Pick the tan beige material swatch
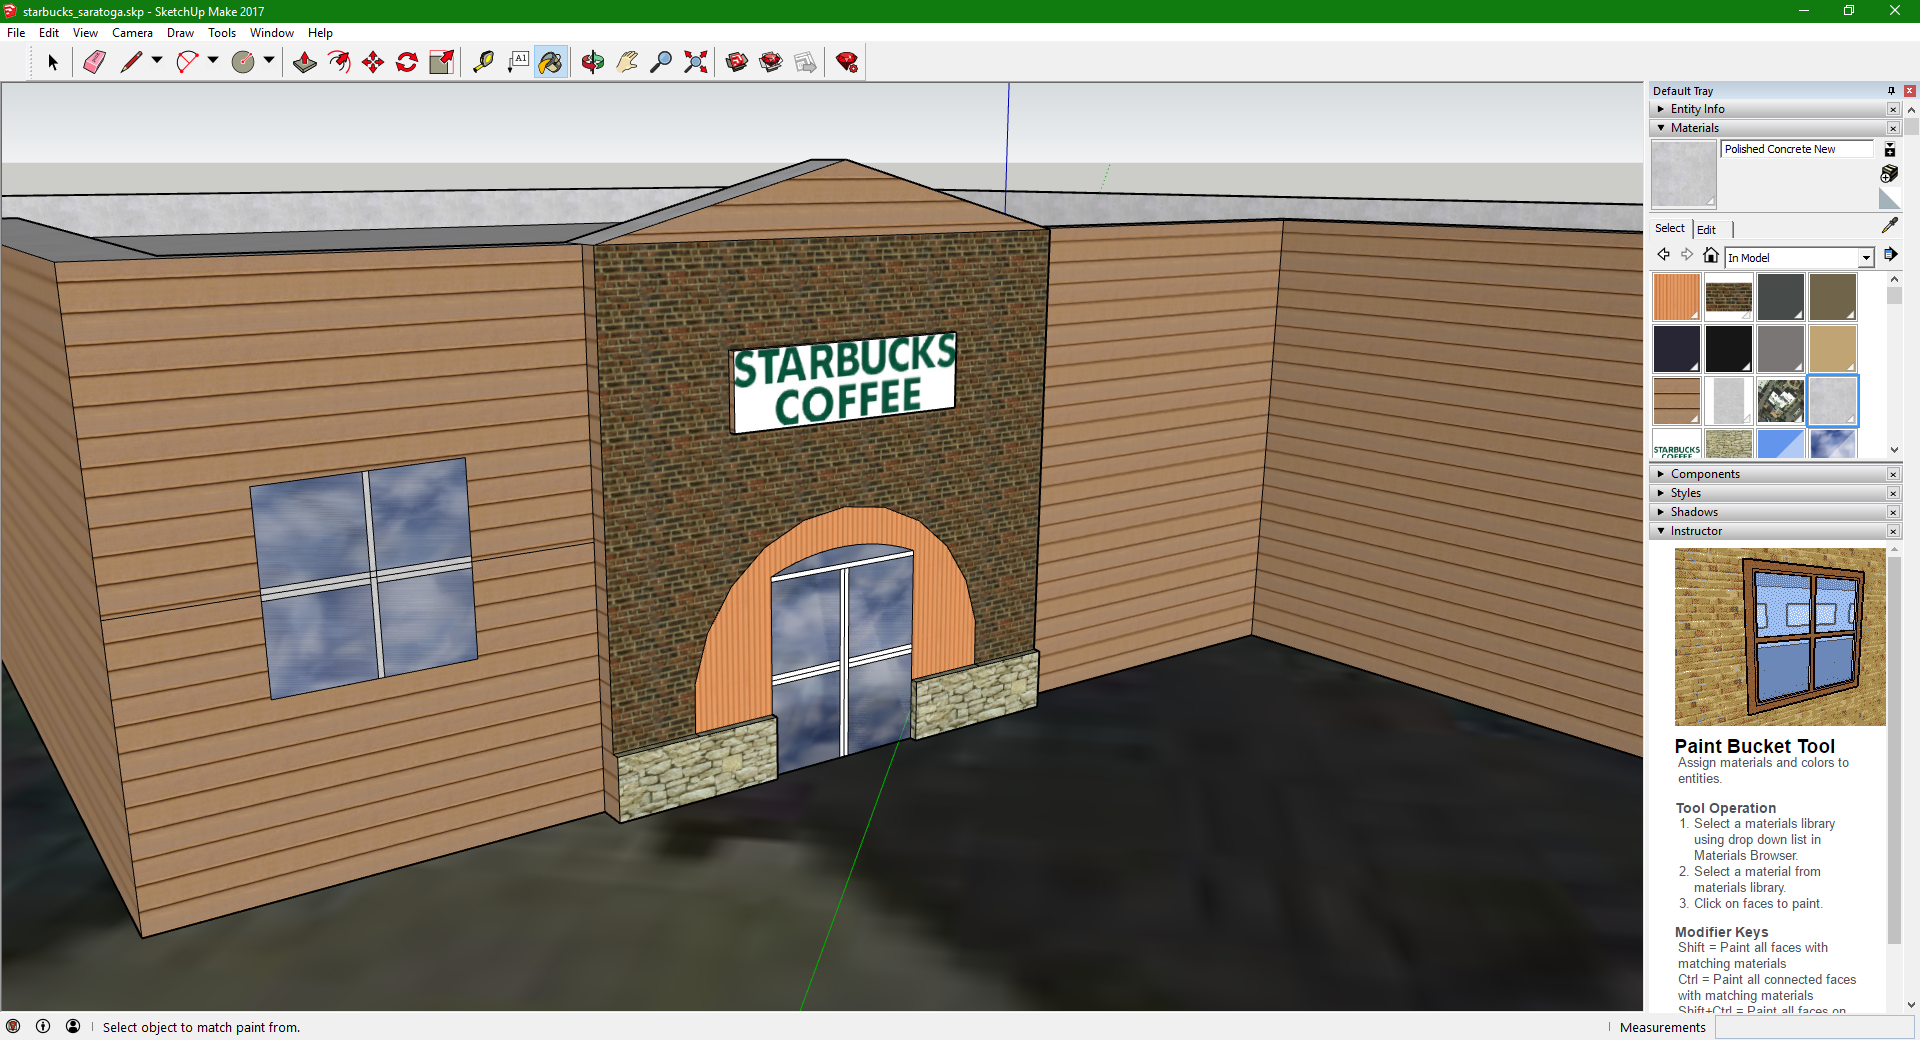Viewport: 1920px width, 1040px height. pyautogui.click(x=1833, y=349)
